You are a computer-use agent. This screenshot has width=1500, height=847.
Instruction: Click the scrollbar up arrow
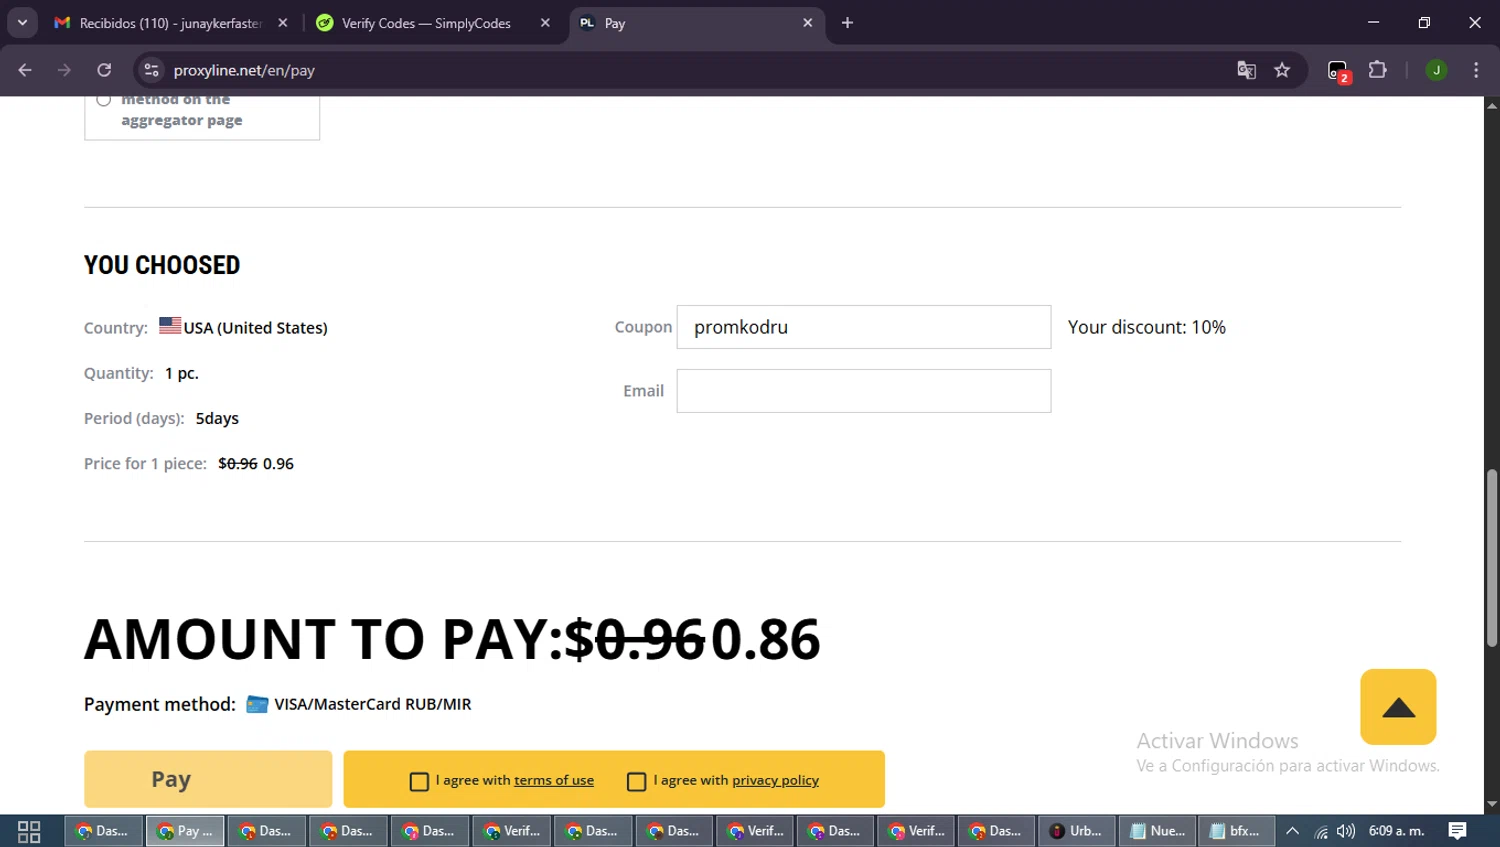[1492, 105]
